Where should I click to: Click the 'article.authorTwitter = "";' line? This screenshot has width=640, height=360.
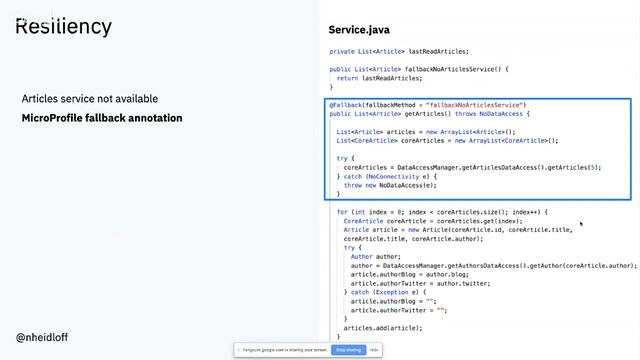click(399, 311)
